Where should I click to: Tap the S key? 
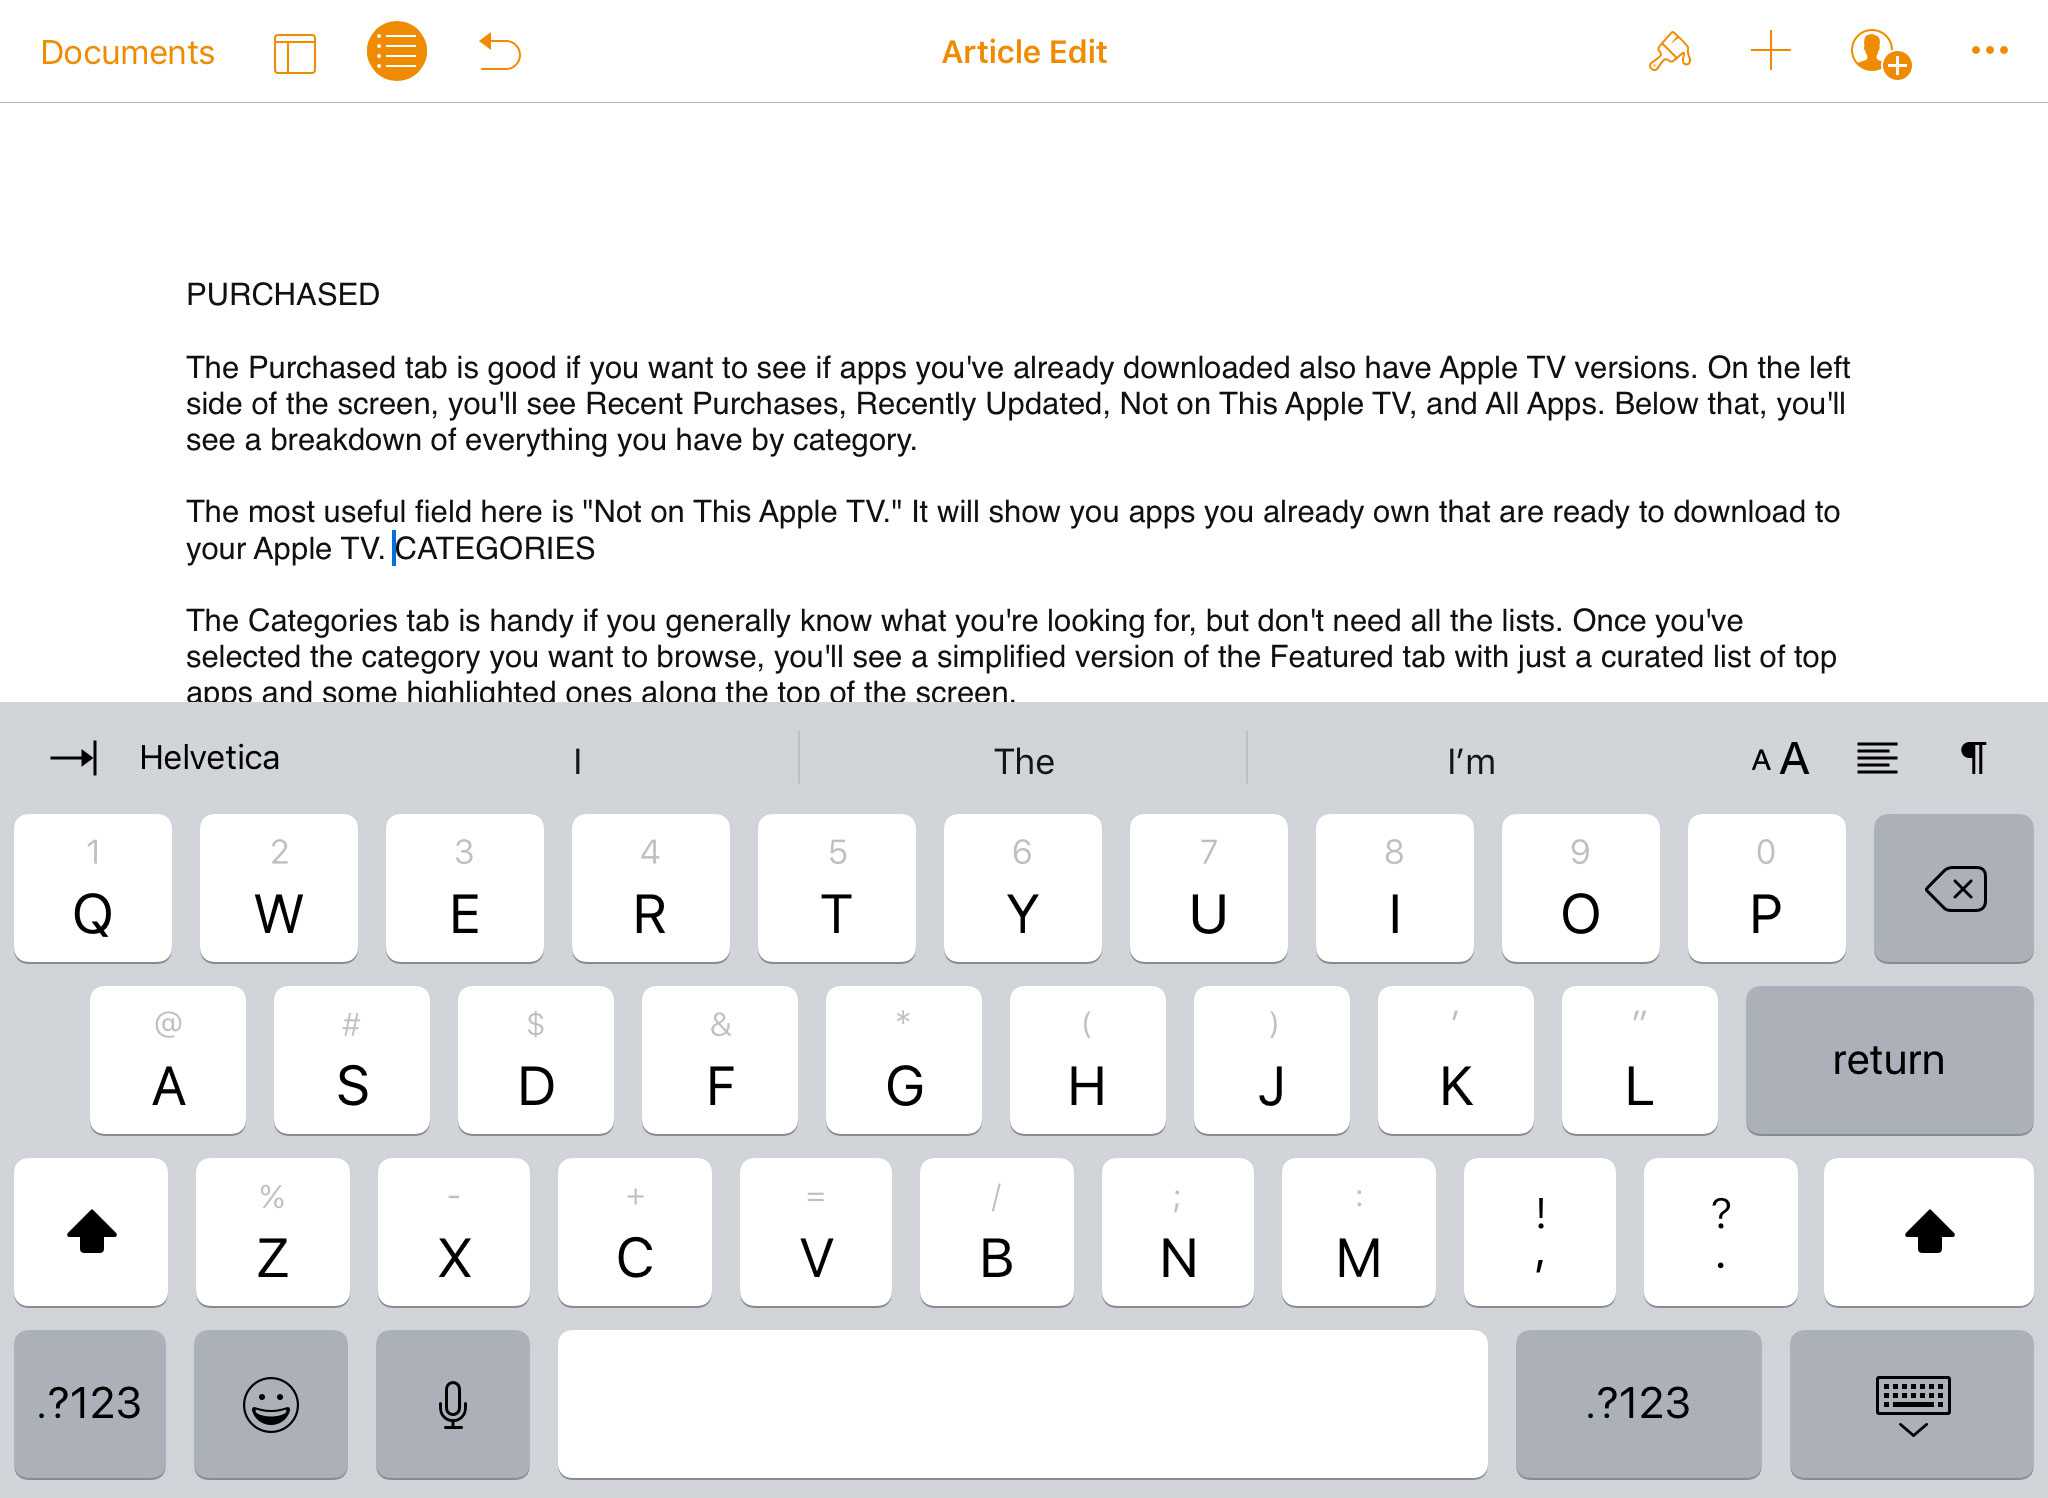pyautogui.click(x=352, y=1060)
